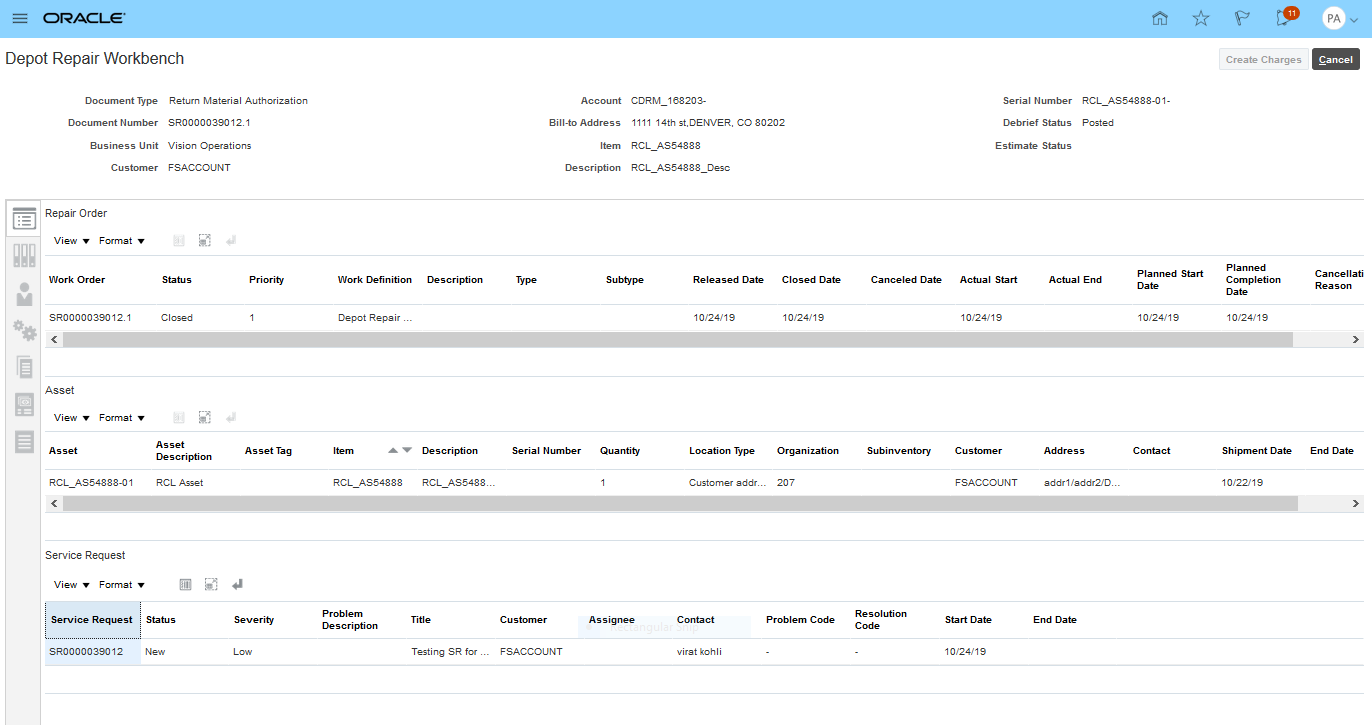This screenshot has height=725, width=1372.
Task: Click left arrow of Asset table scrollbar
Action: [53, 504]
